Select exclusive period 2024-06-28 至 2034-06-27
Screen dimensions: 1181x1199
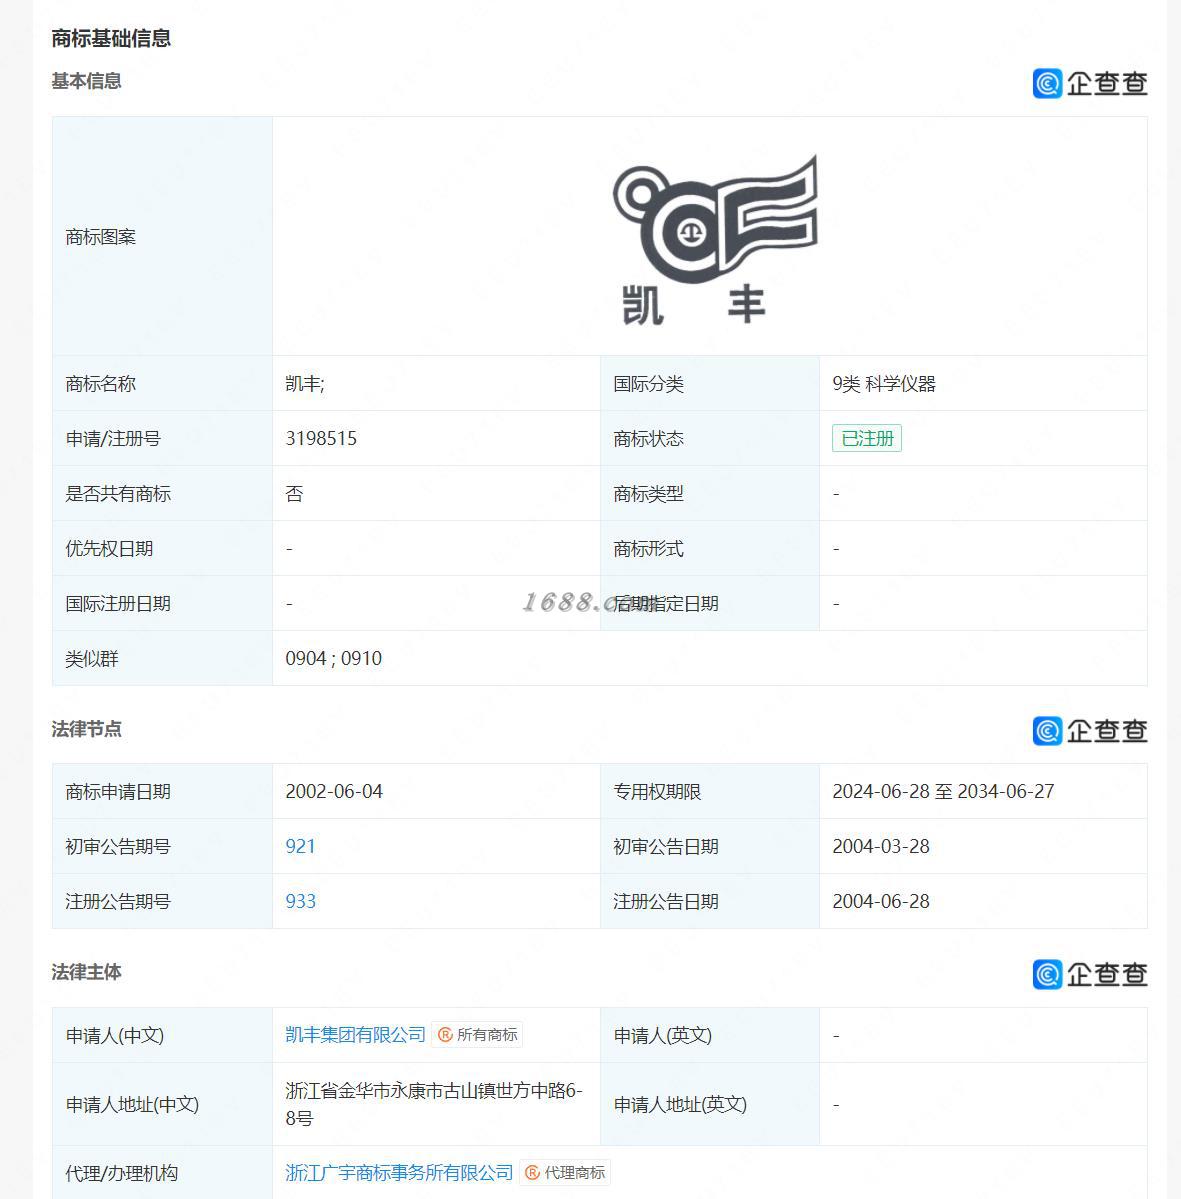943,791
